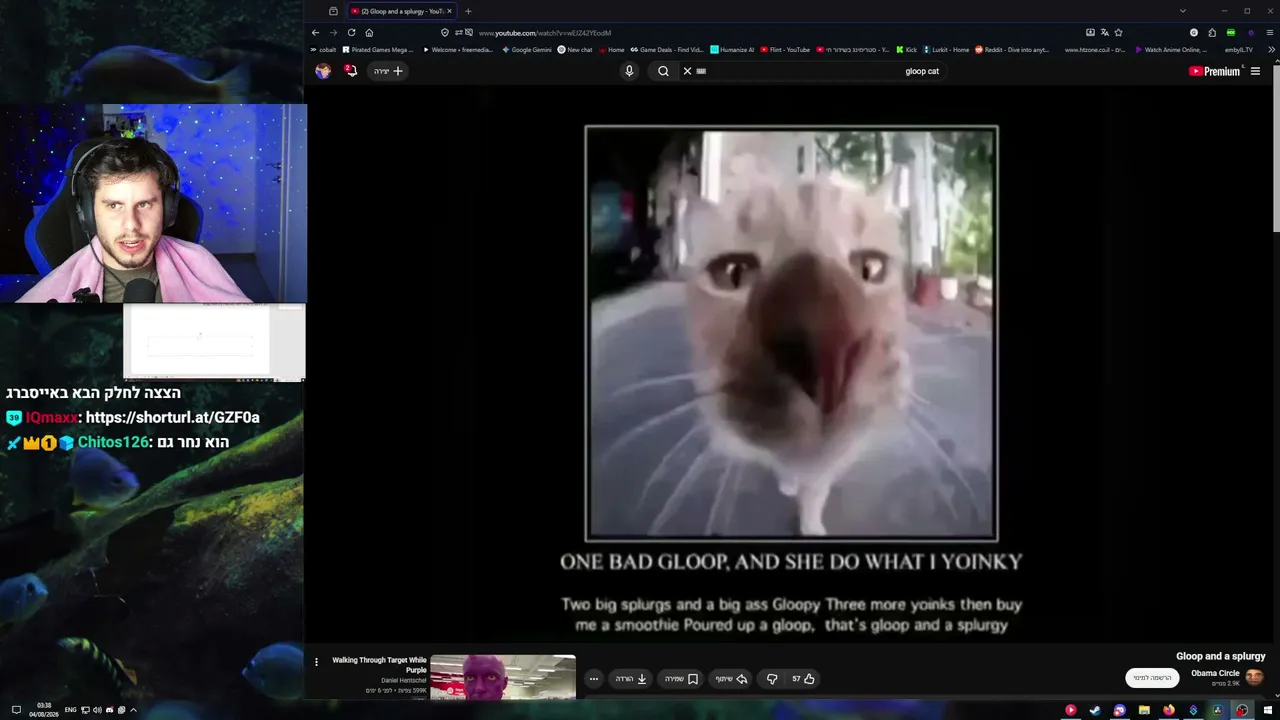Show more bookmarks with the chevron
The width and height of the screenshot is (1280, 720).
[1271, 49]
